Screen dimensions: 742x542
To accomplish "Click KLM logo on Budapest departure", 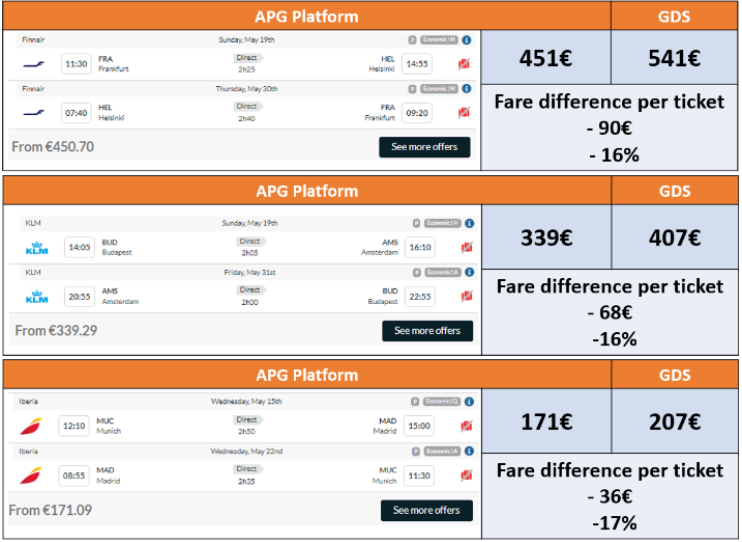I will (x=37, y=248).
